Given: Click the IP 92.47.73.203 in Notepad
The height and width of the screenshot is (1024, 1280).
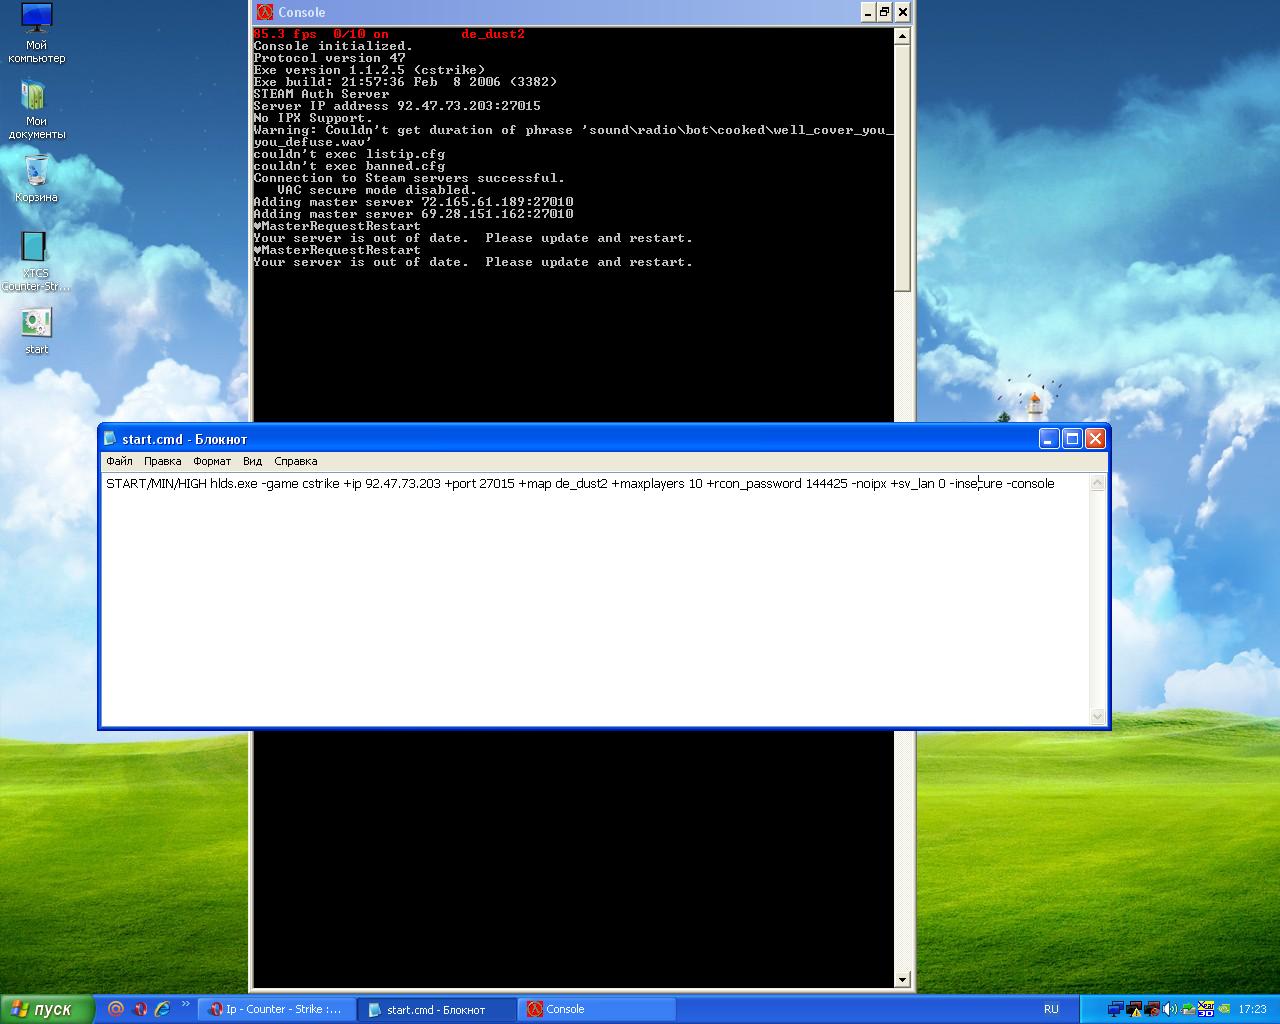Looking at the screenshot, I should [x=403, y=484].
